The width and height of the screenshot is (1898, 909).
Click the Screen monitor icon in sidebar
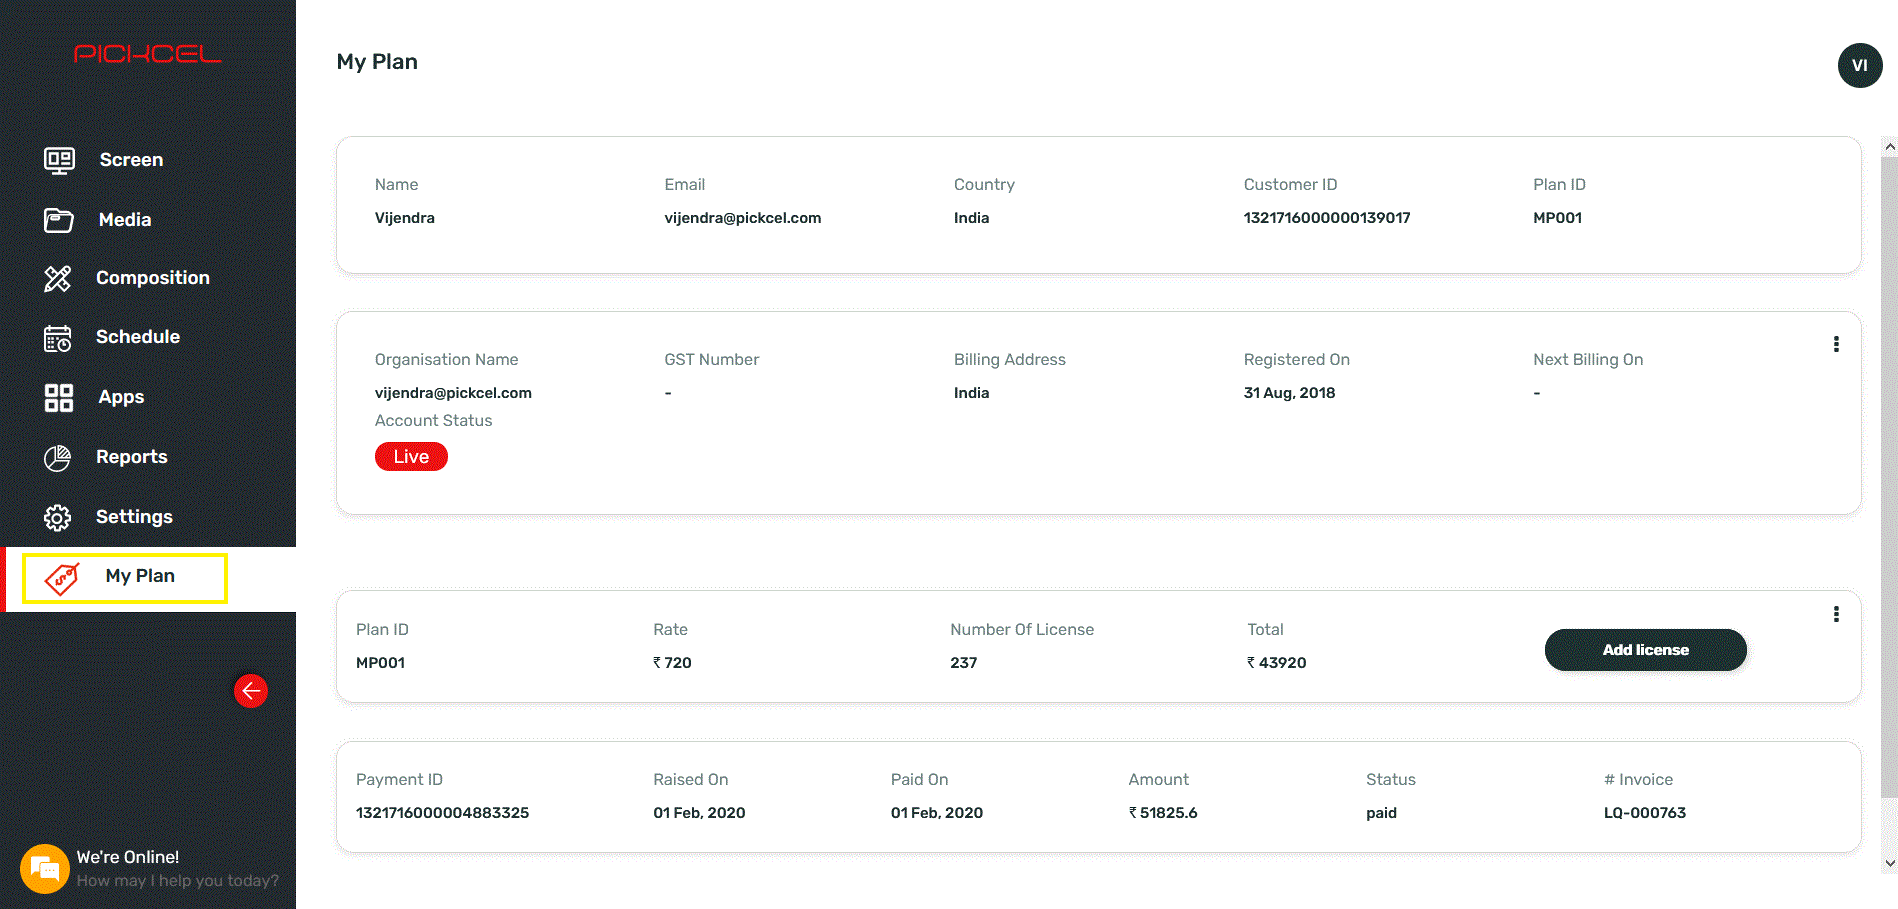pyautogui.click(x=59, y=160)
